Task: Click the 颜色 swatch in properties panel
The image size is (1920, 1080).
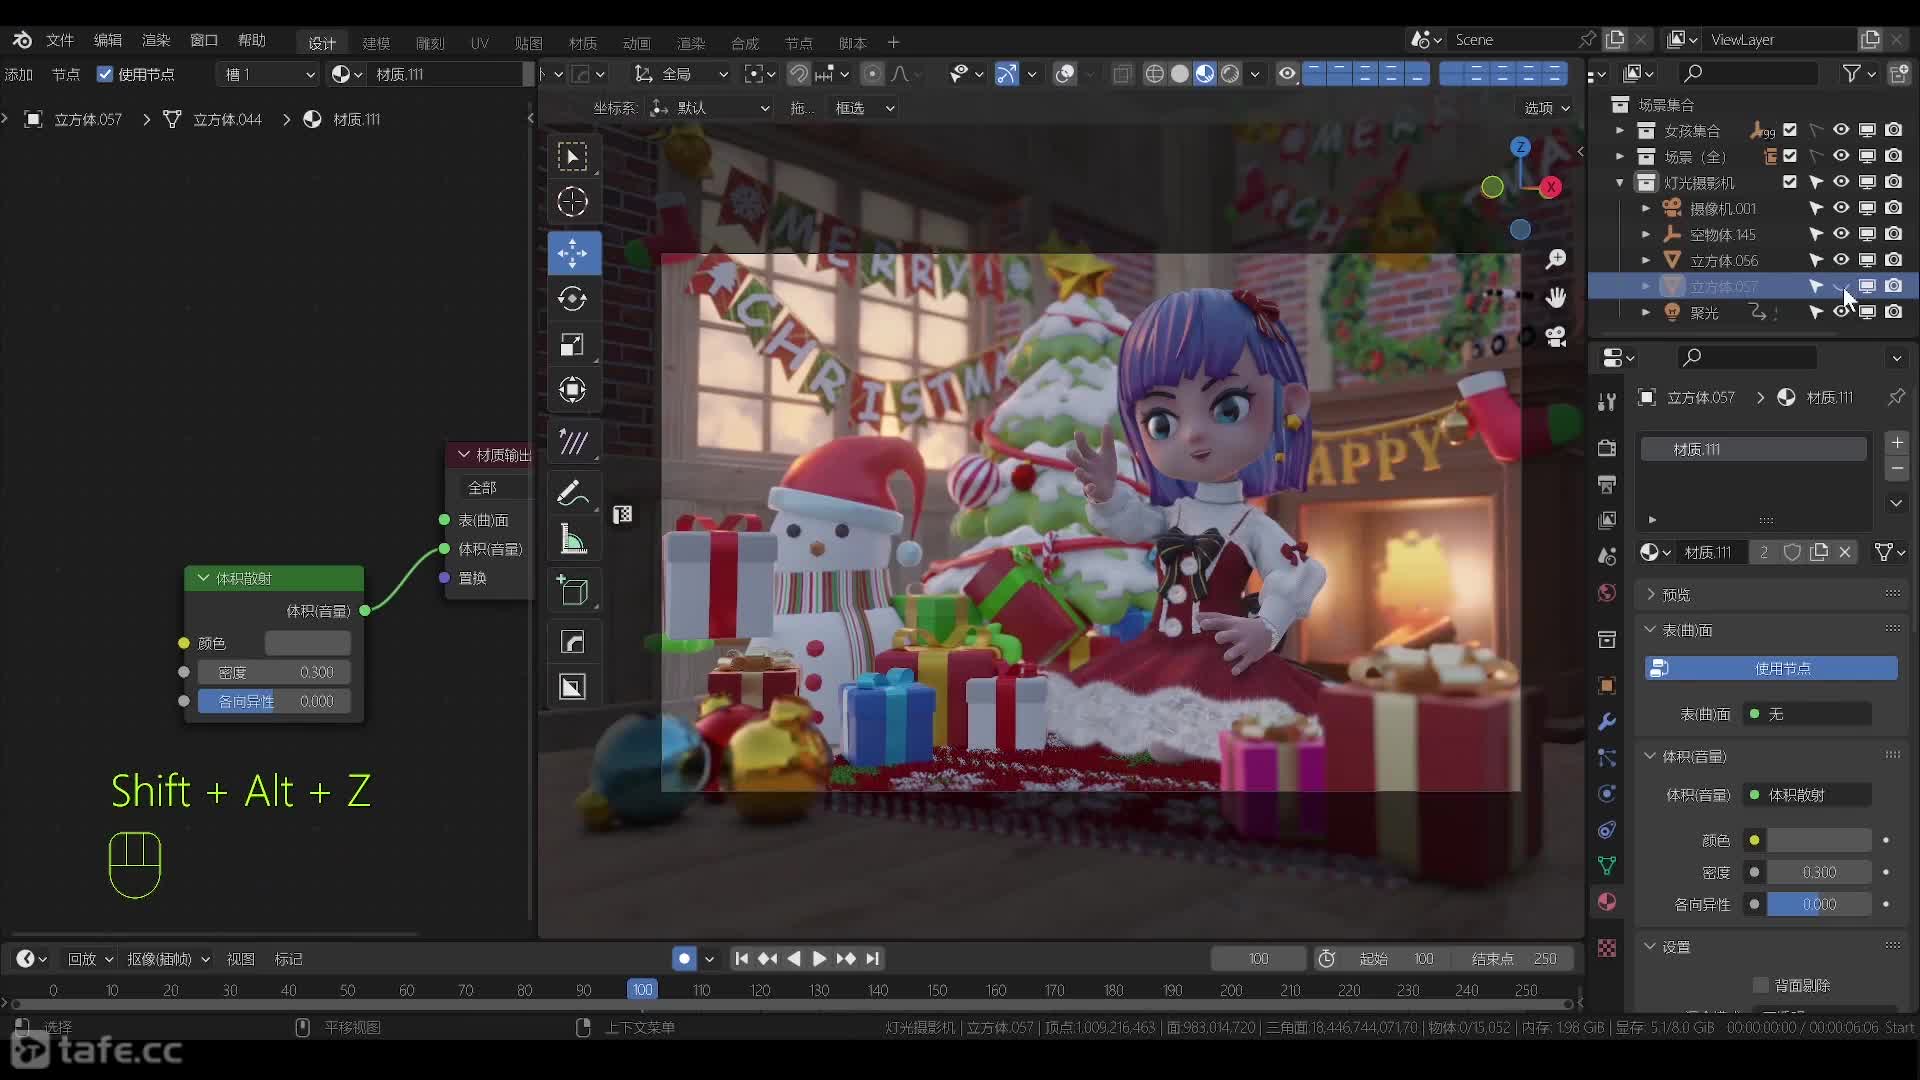Action: point(1819,840)
